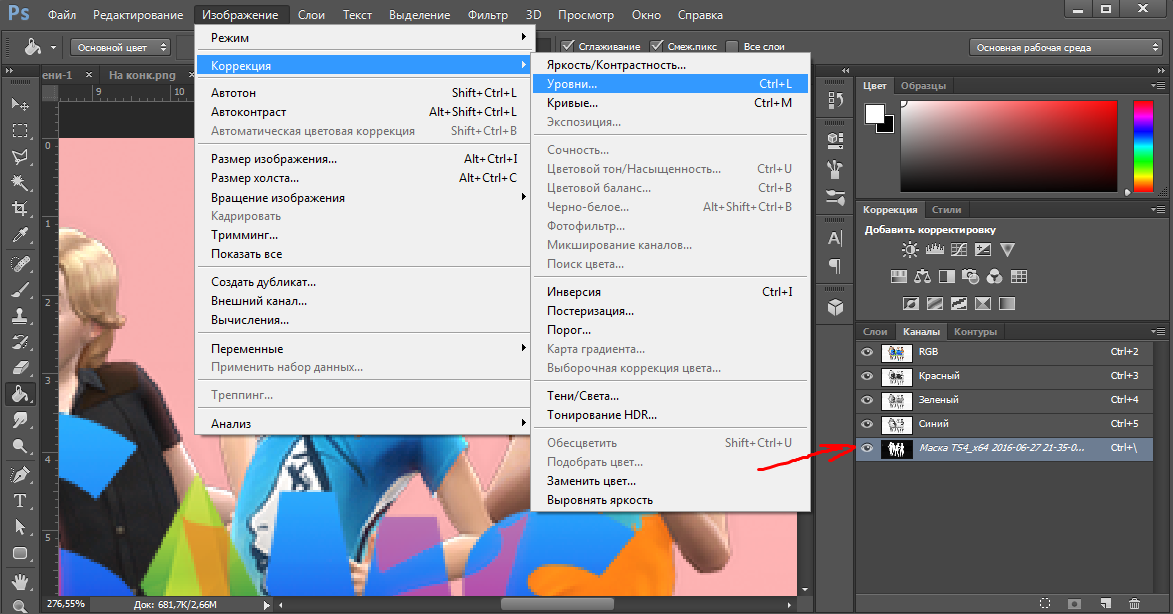Open the Цвет panel options menu
This screenshot has height=614, width=1173.
coord(1158,86)
